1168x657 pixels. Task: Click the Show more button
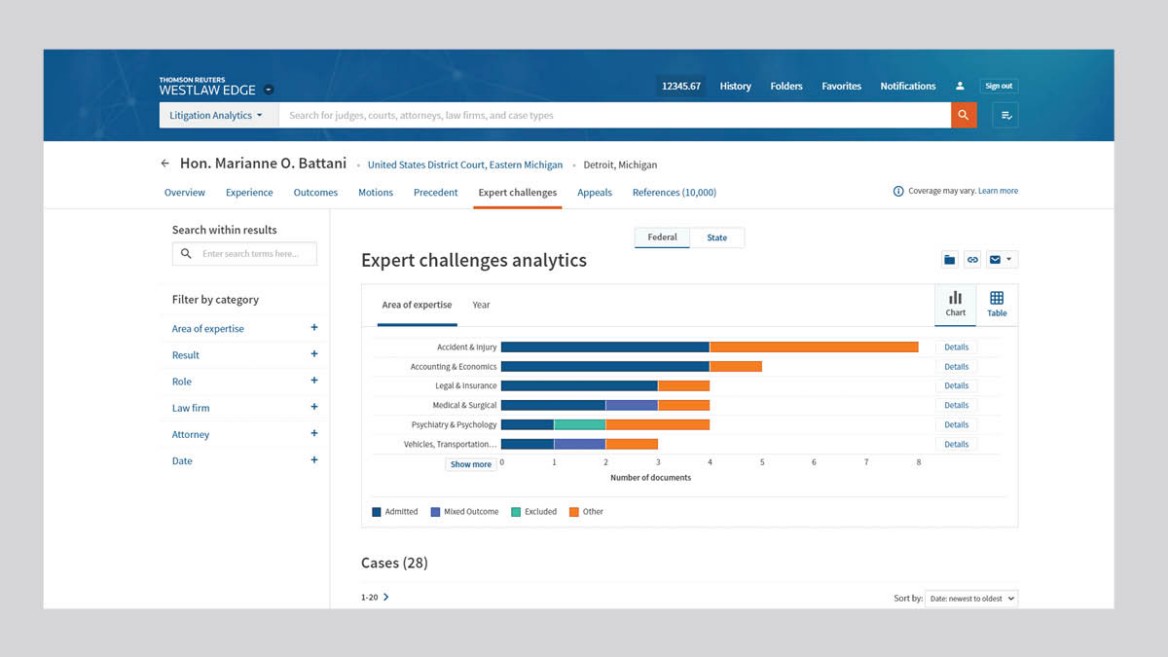470,464
